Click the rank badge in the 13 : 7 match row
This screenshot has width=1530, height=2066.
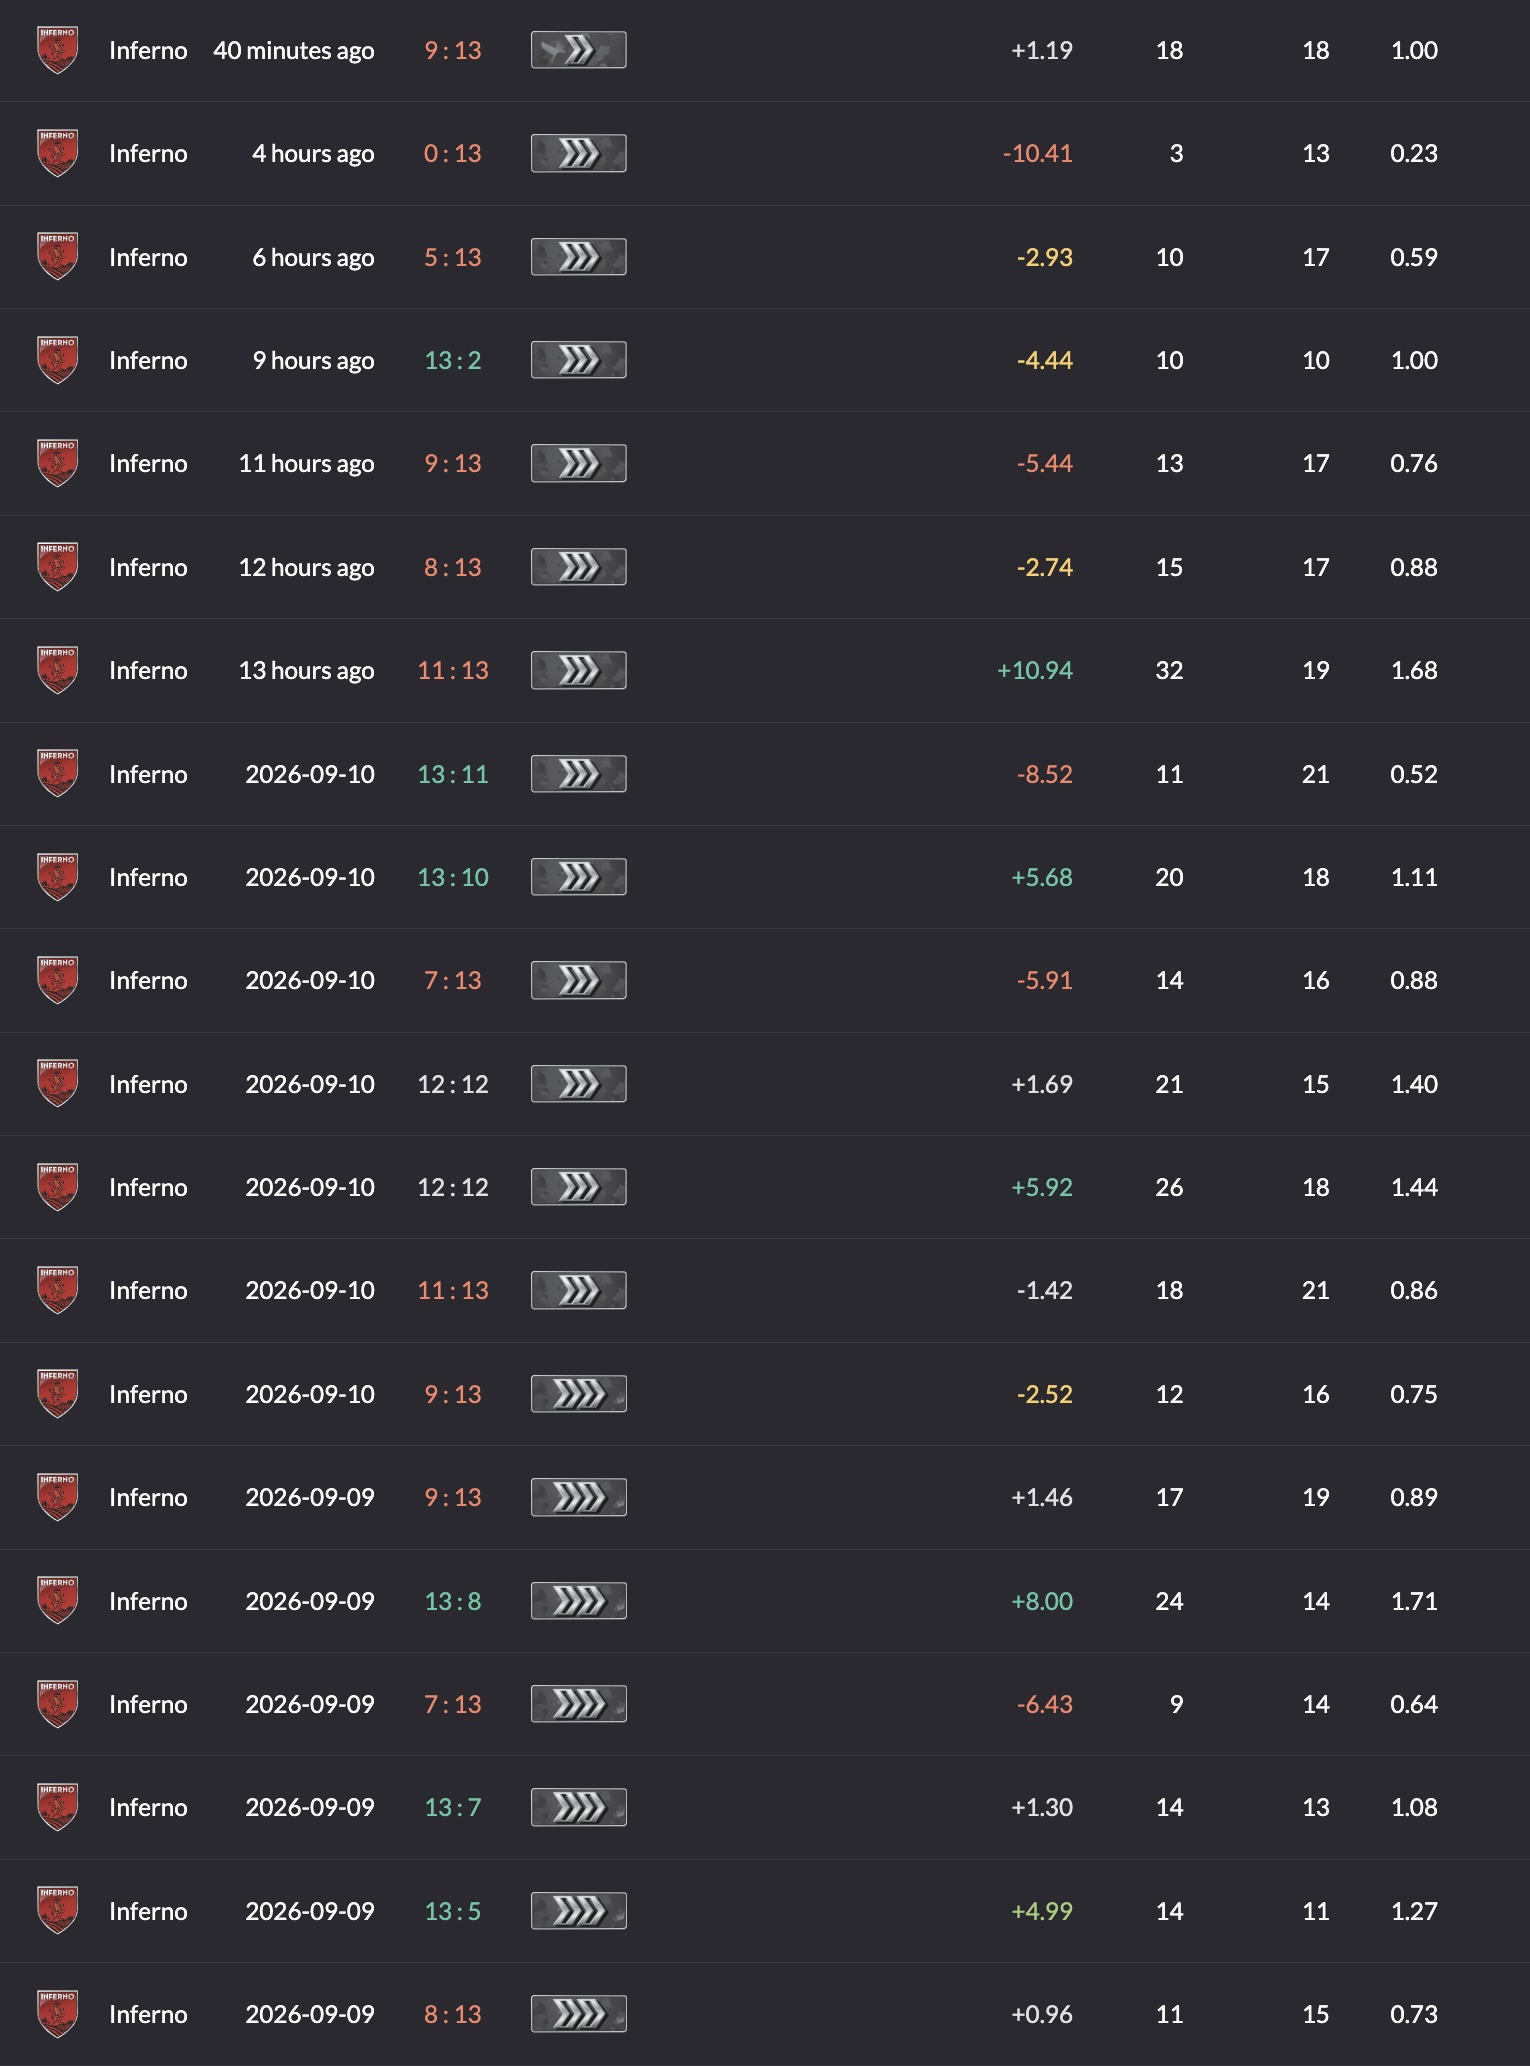[x=578, y=1807]
